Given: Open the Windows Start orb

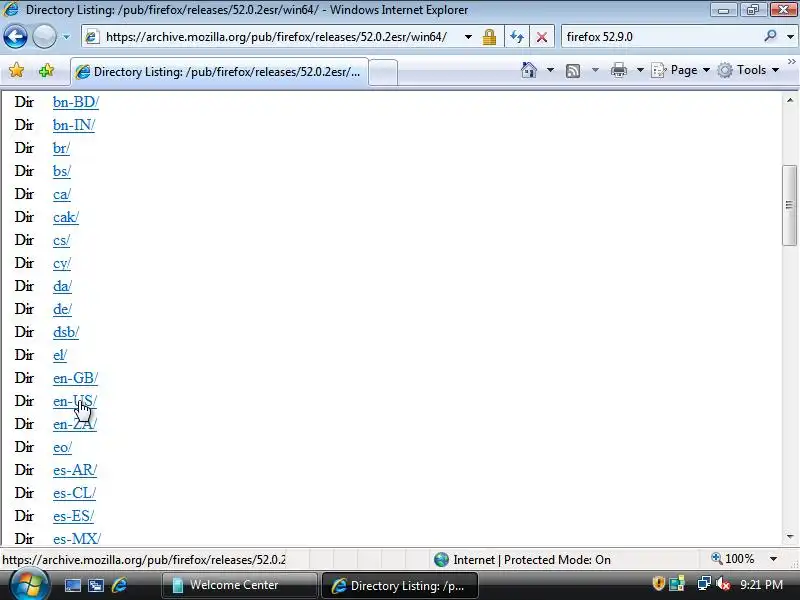Looking at the screenshot, I should click(28, 584).
